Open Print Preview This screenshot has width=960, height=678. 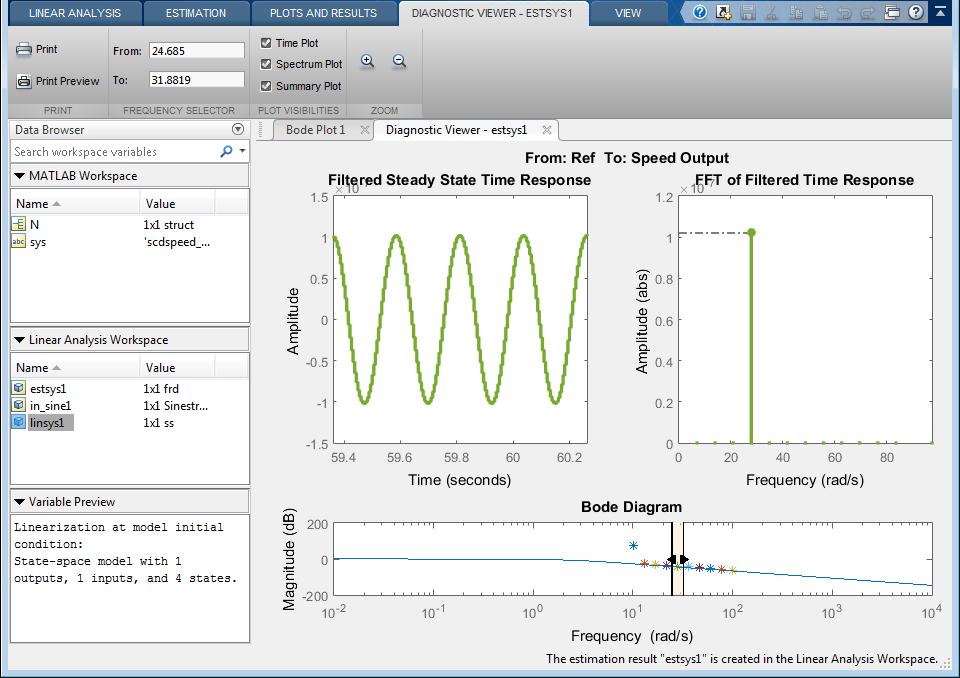58,81
